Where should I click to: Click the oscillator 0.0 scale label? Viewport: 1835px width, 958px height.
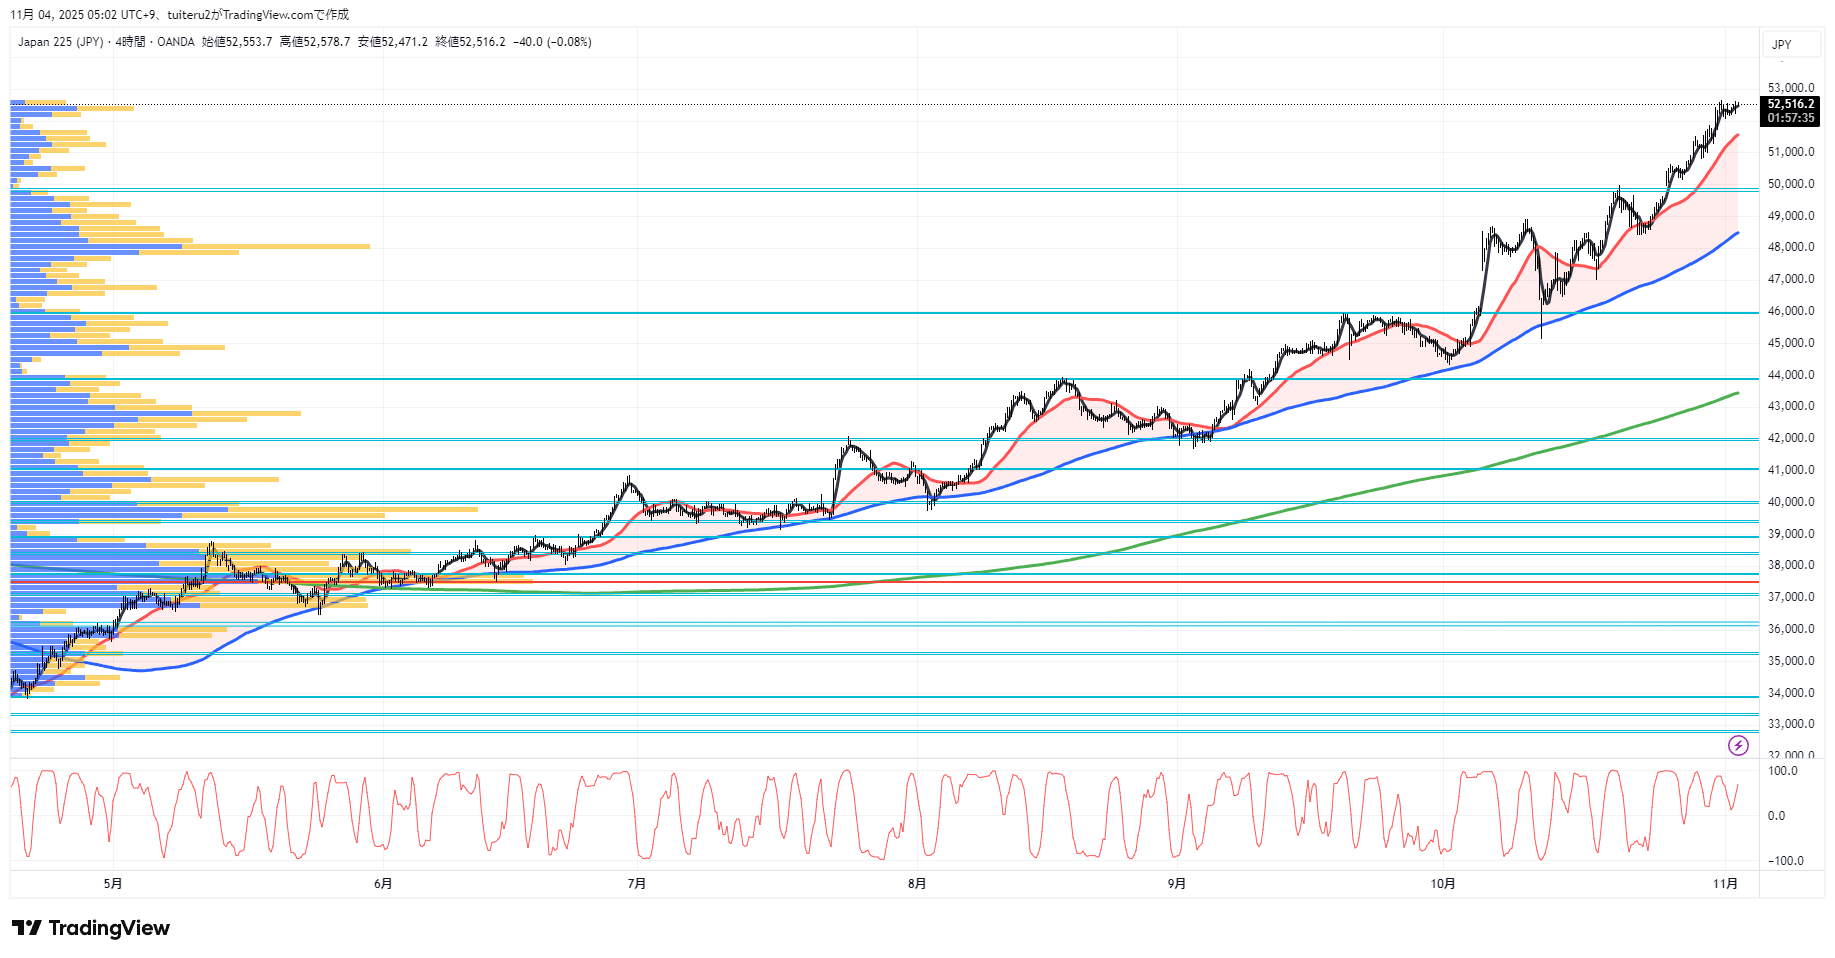(x=1776, y=816)
